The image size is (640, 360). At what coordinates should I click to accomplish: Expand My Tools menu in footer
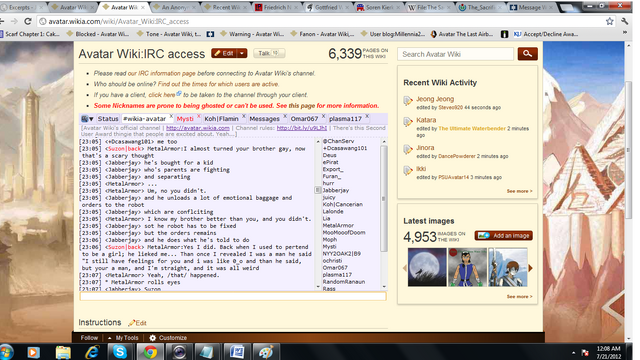(x=123, y=338)
